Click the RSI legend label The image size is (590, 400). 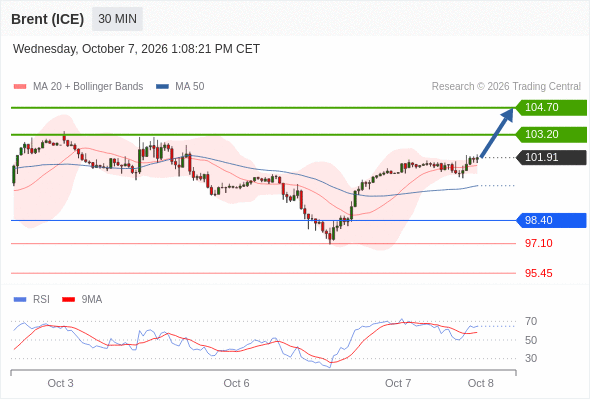pyautogui.click(x=41, y=300)
